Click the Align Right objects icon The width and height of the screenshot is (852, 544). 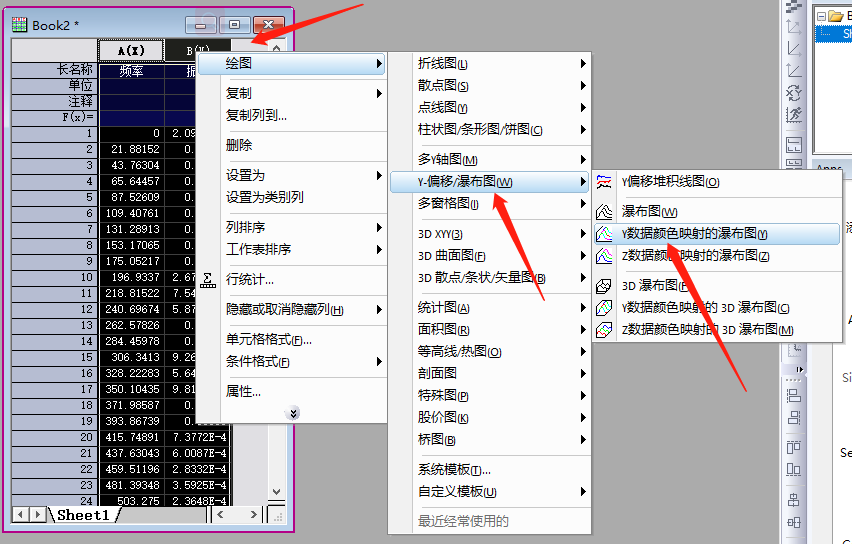(794, 417)
